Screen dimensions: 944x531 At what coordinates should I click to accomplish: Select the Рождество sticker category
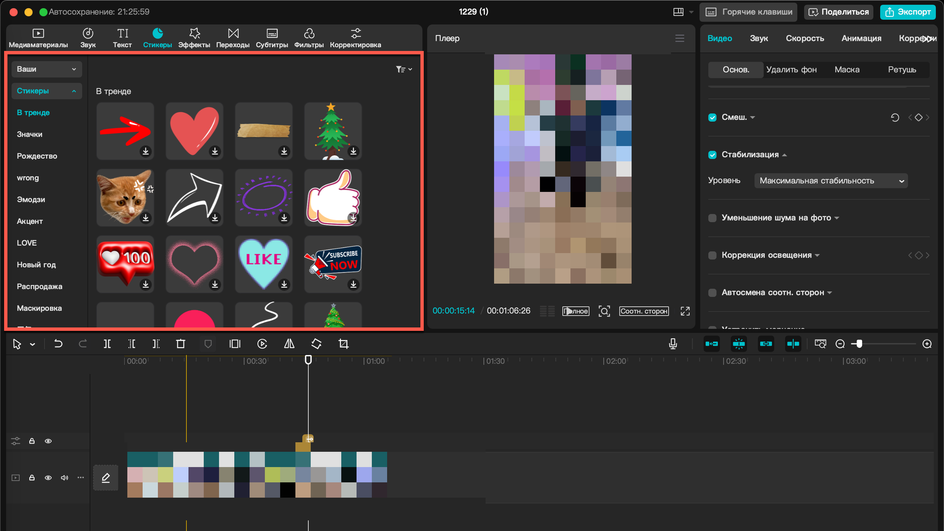tap(37, 156)
